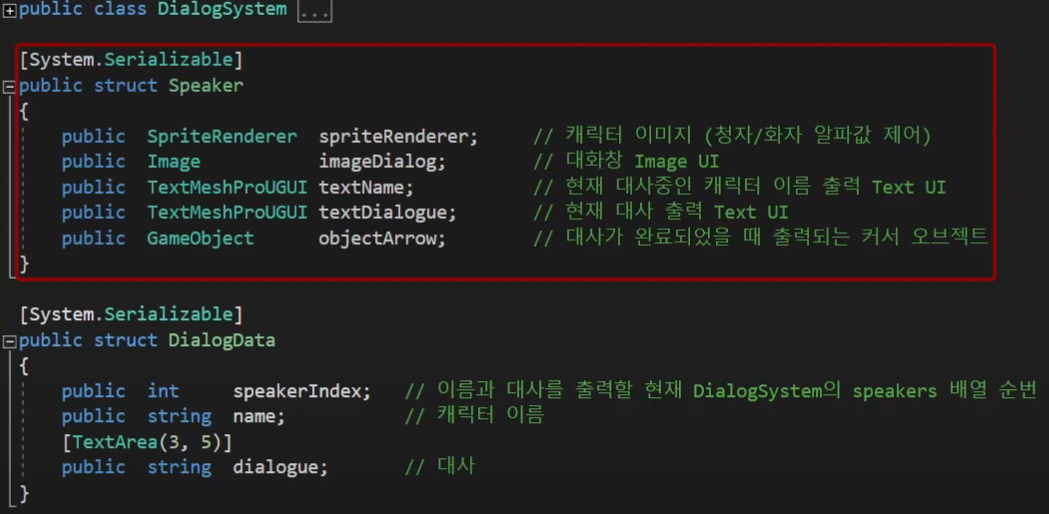
Task: Click the GameObject type name
Action: (x=201, y=238)
